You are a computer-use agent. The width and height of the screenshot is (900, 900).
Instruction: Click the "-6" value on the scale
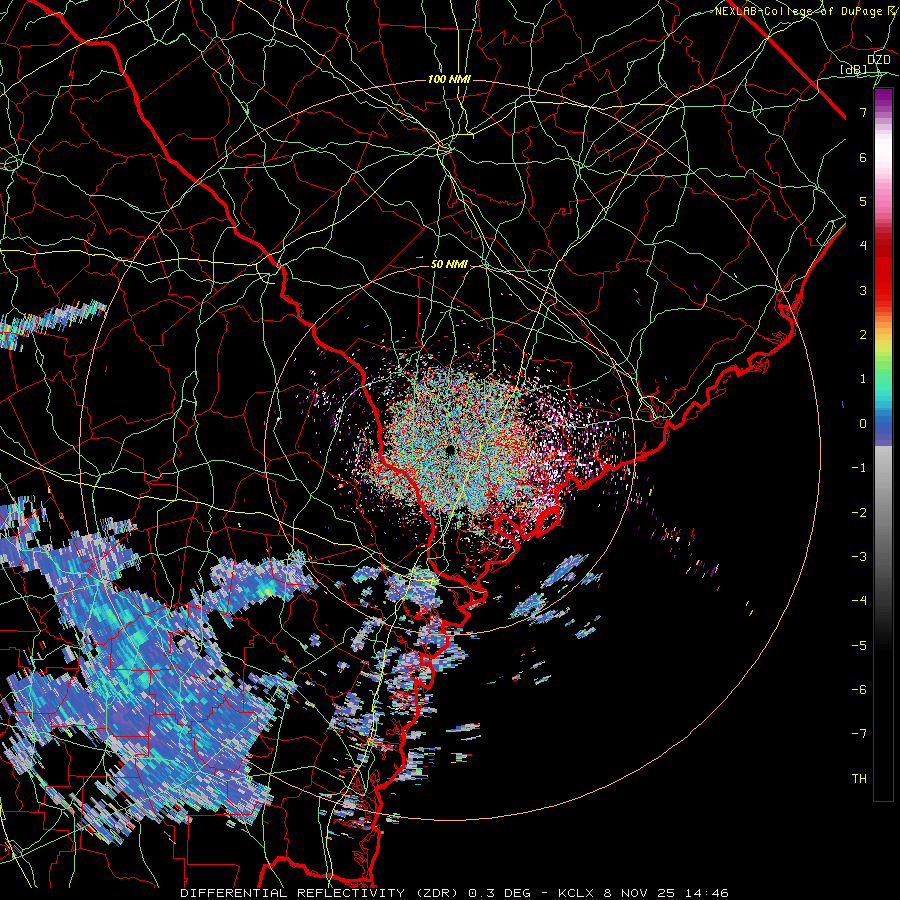[859, 690]
